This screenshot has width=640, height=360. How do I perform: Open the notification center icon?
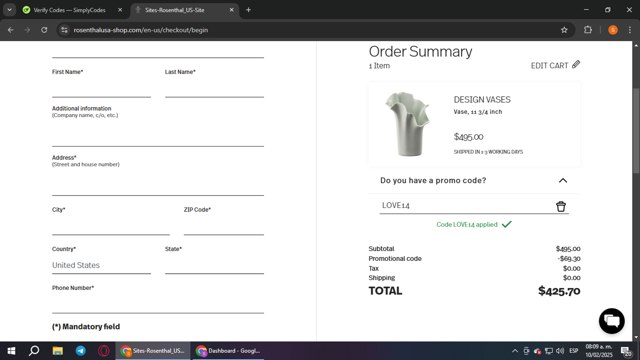(x=626, y=351)
